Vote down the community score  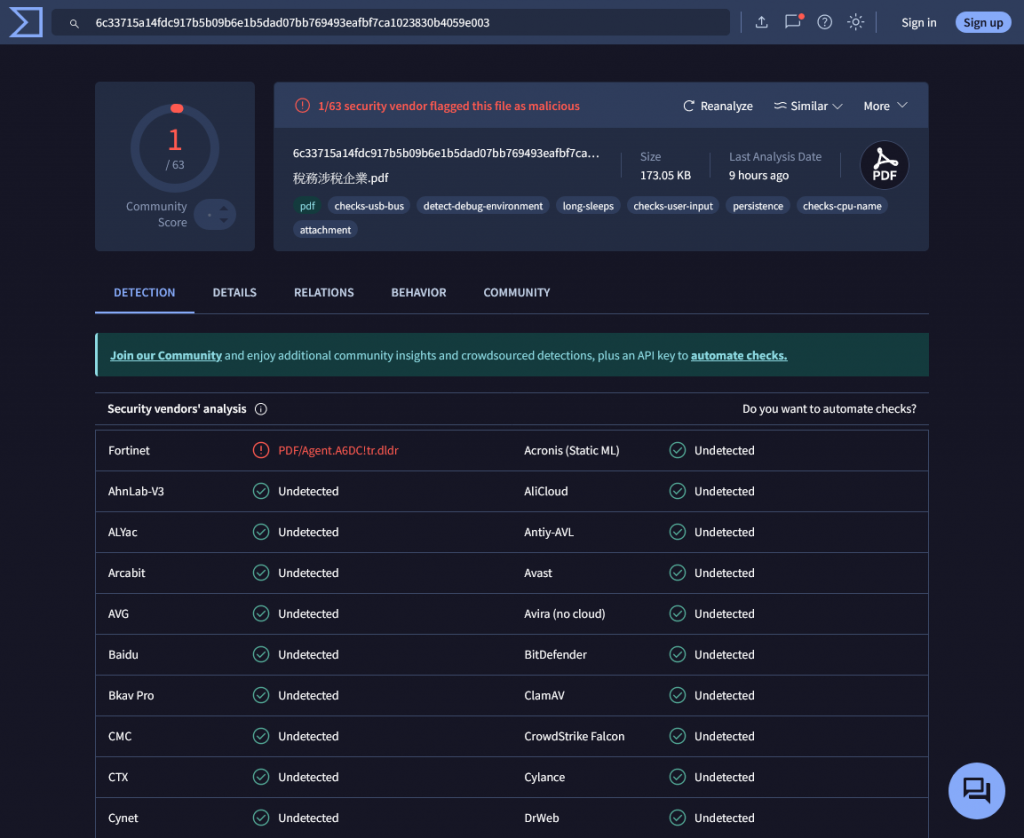pos(224,220)
